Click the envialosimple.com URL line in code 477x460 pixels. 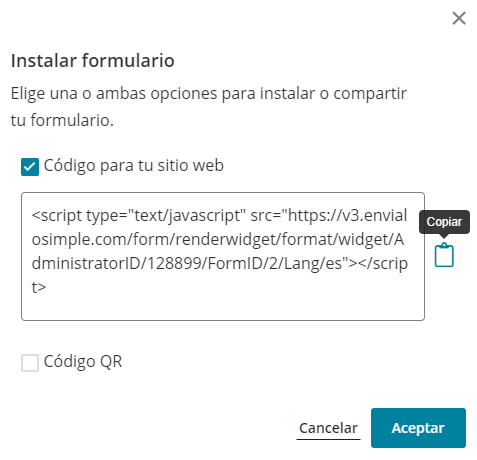[218, 240]
